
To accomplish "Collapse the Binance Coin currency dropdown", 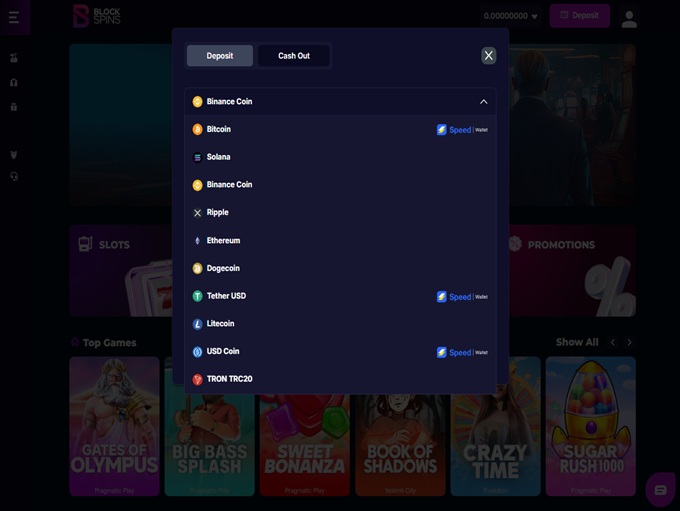I will [483, 102].
